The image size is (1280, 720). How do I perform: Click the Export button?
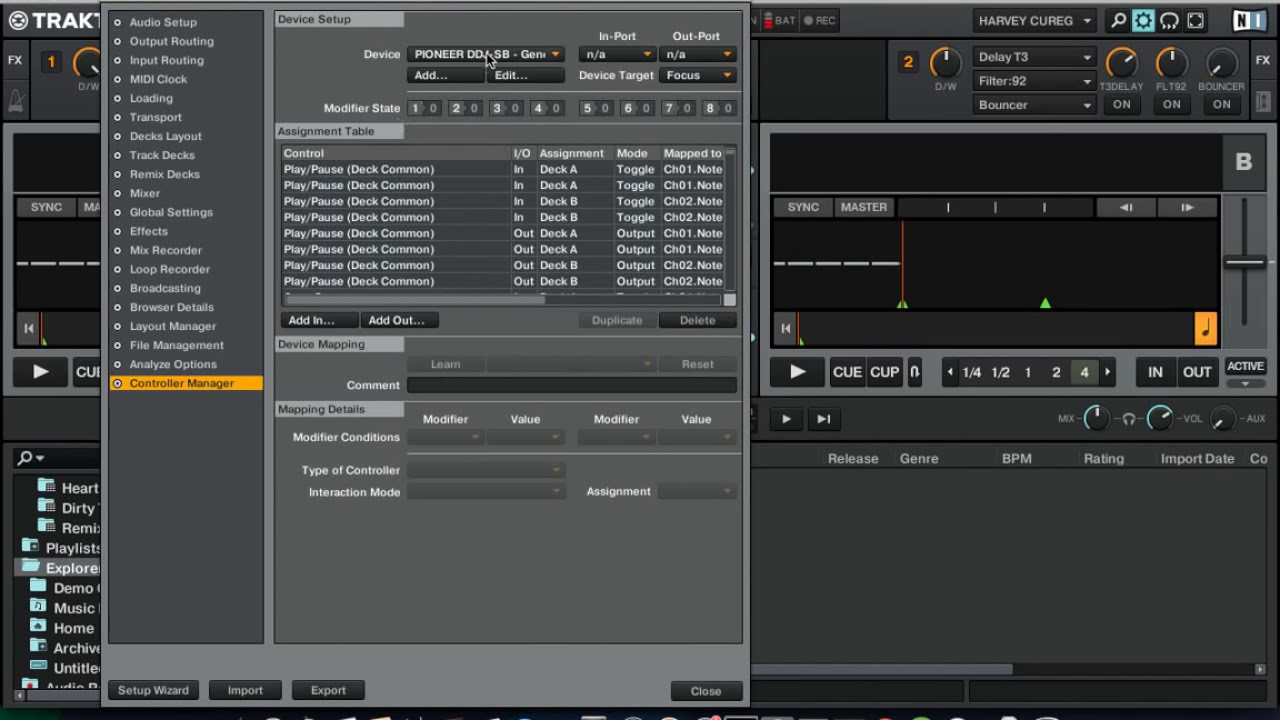pyautogui.click(x=328, y=690)
